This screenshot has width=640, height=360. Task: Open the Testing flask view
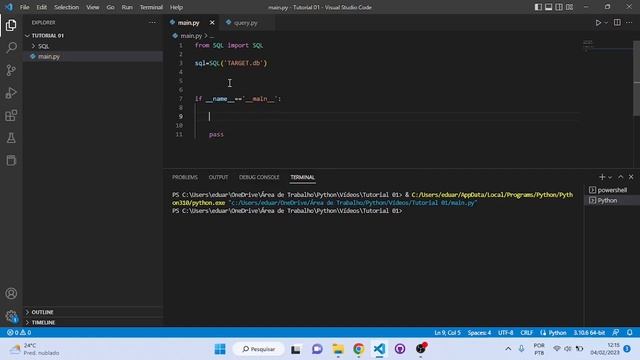(11, 138)
